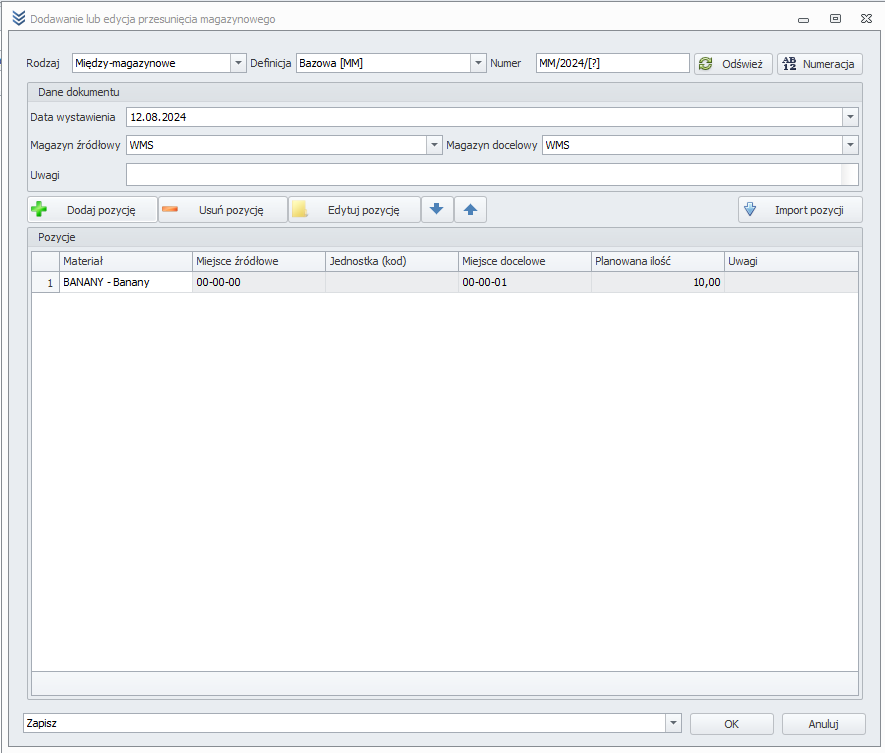Select the BANANY - Banany cell
This screenshot has height=753, width=885.
[126, 282]
